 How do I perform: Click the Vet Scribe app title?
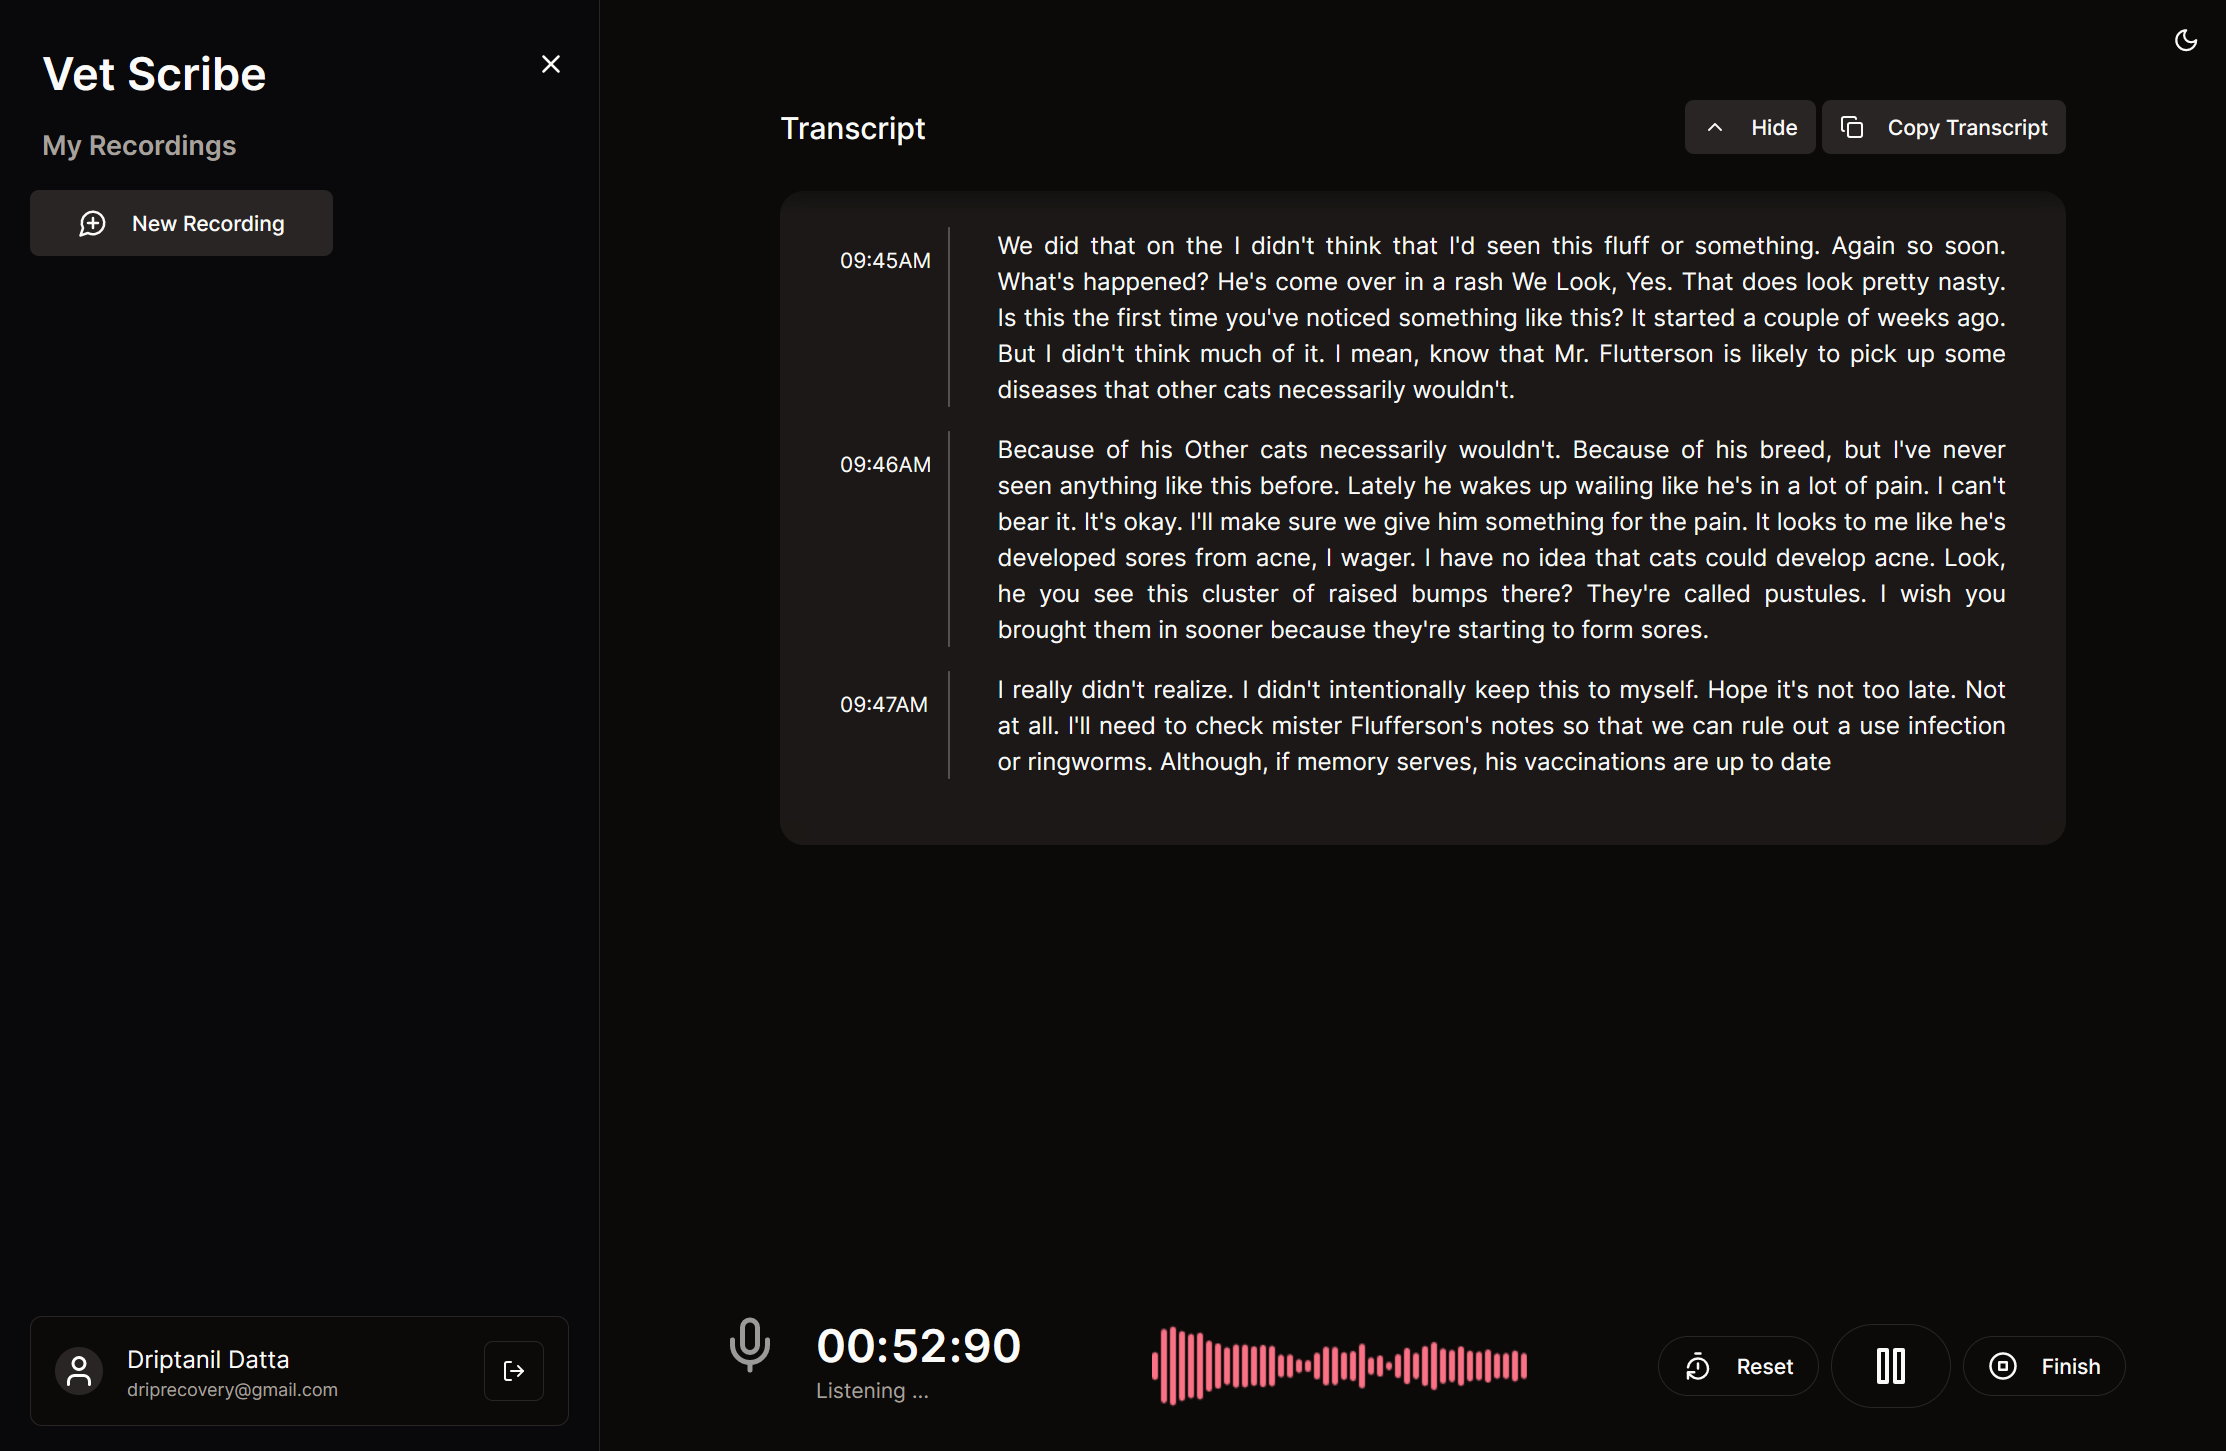click(x=154, y=75)
